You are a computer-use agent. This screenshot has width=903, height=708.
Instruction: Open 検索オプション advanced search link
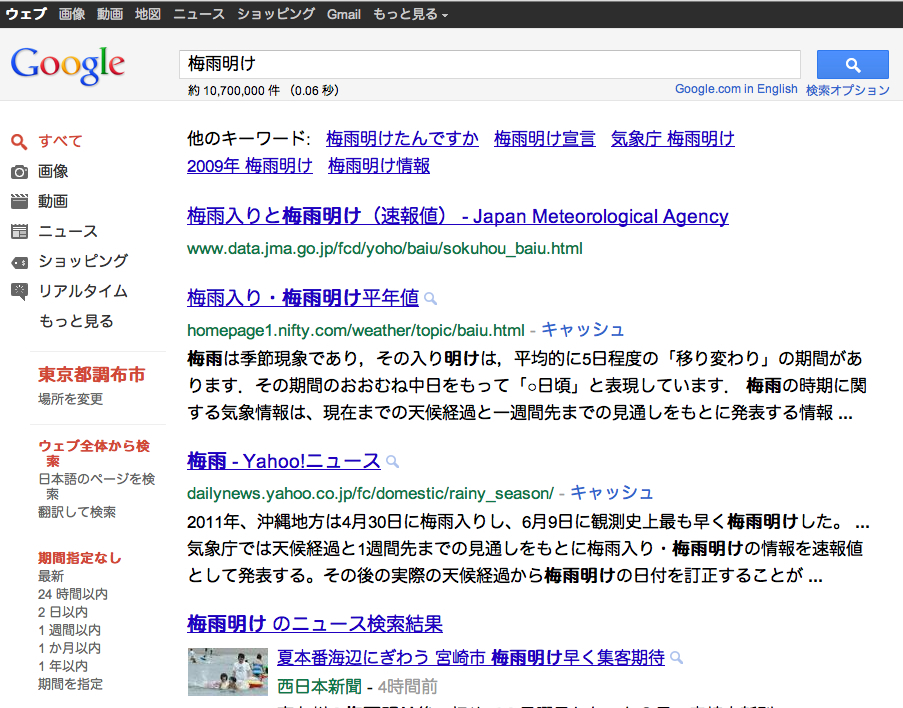(x=848, y=90)
